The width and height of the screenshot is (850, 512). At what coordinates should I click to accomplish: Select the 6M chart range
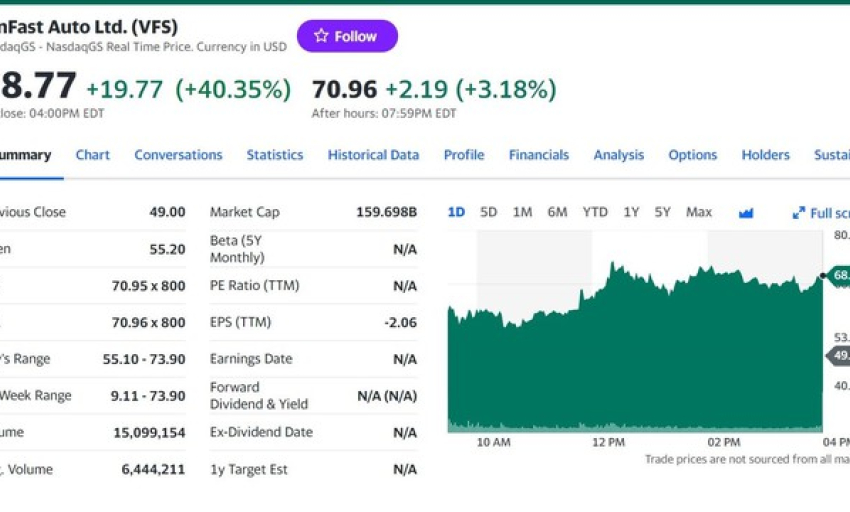point(557,212)
